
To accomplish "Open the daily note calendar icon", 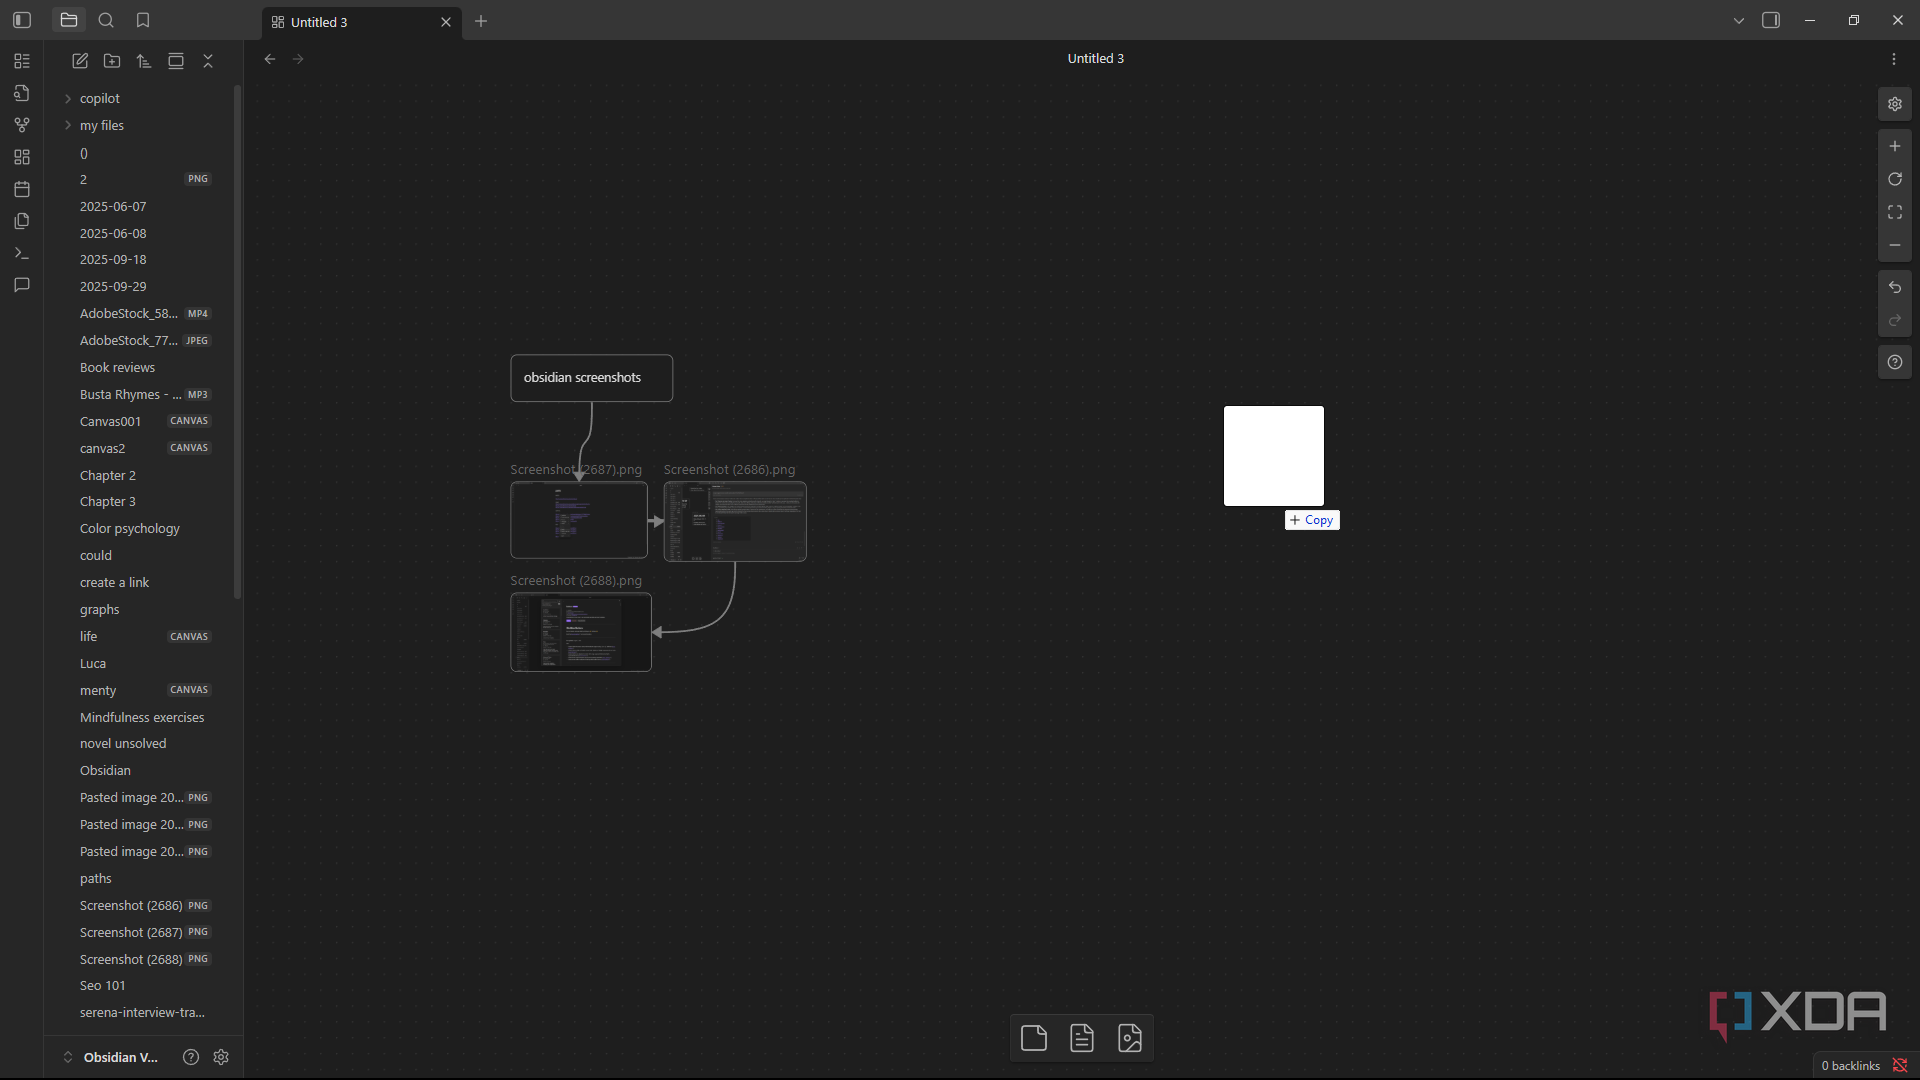I will (x=22, y=189).
